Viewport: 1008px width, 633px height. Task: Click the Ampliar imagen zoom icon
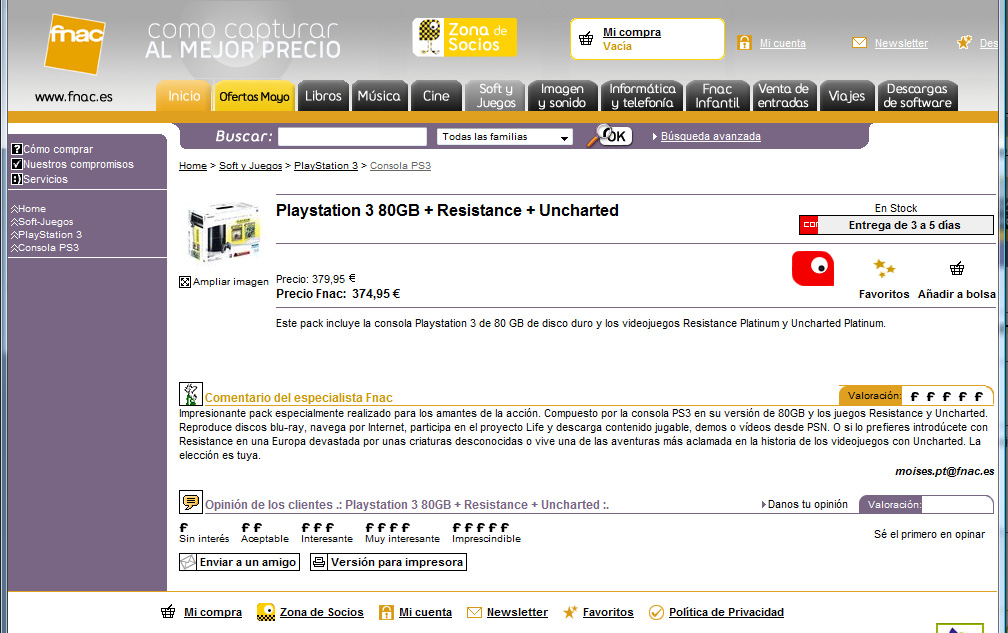[x=185, y=282]
